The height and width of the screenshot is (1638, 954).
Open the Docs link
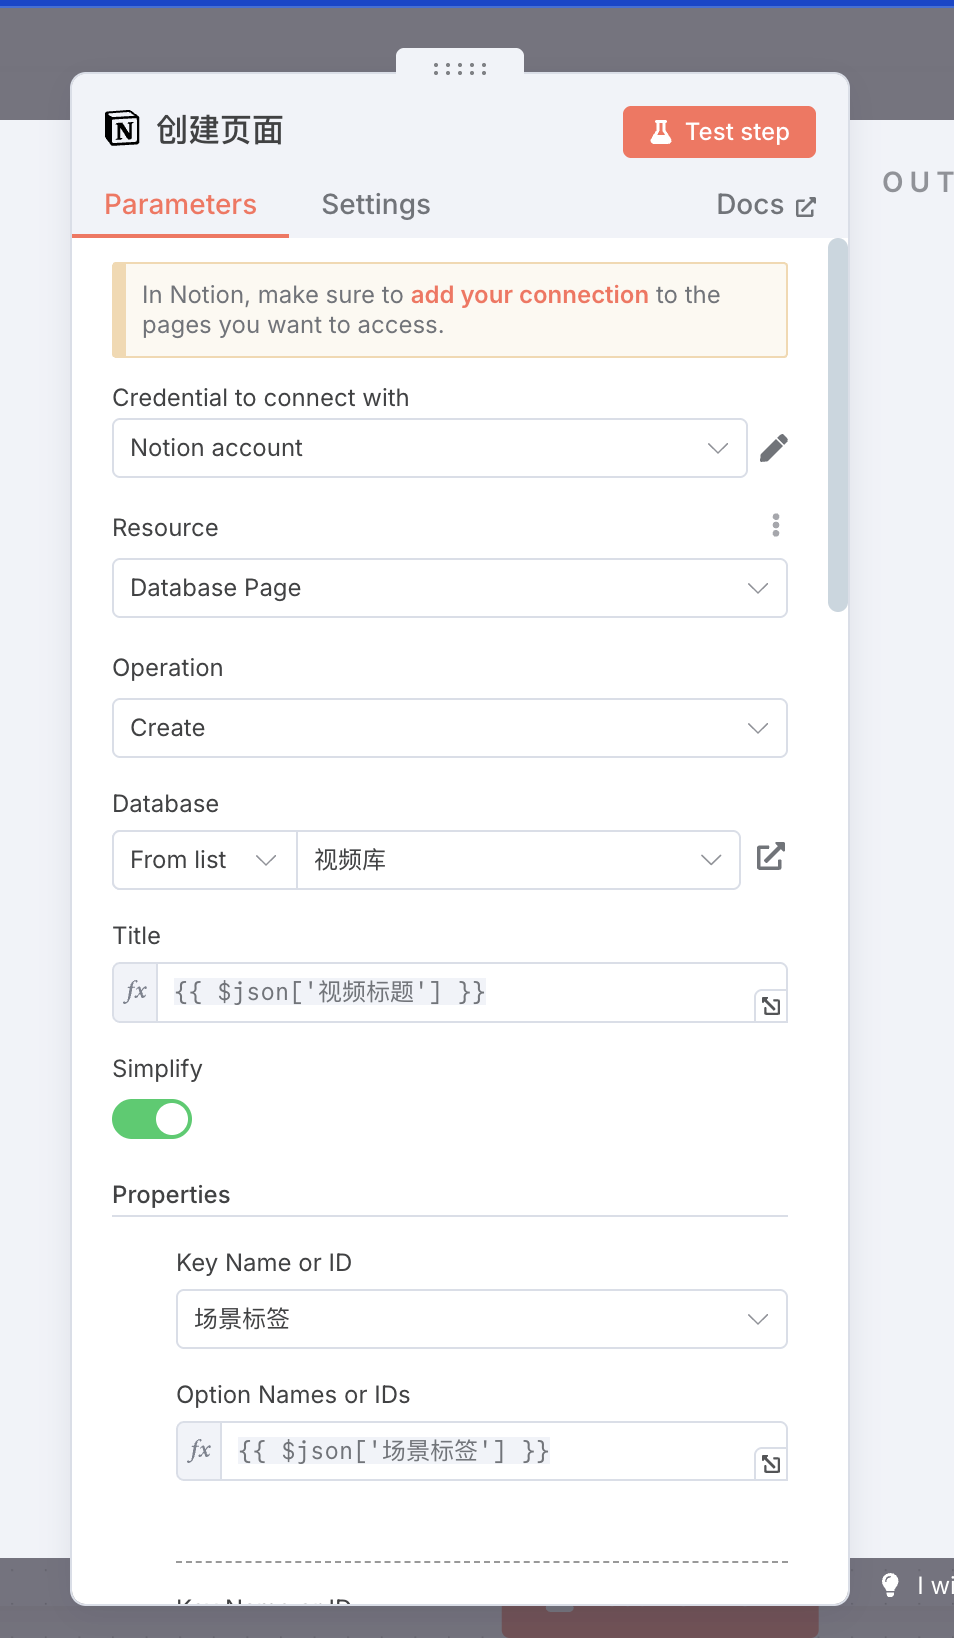coord(767,205)
